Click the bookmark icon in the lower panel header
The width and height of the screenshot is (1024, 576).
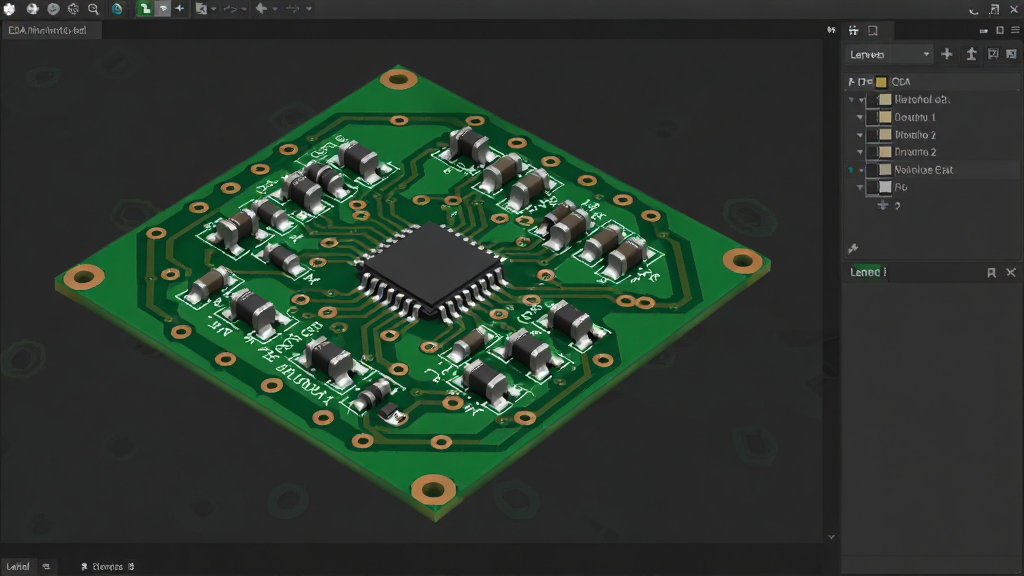coord(991,272)
